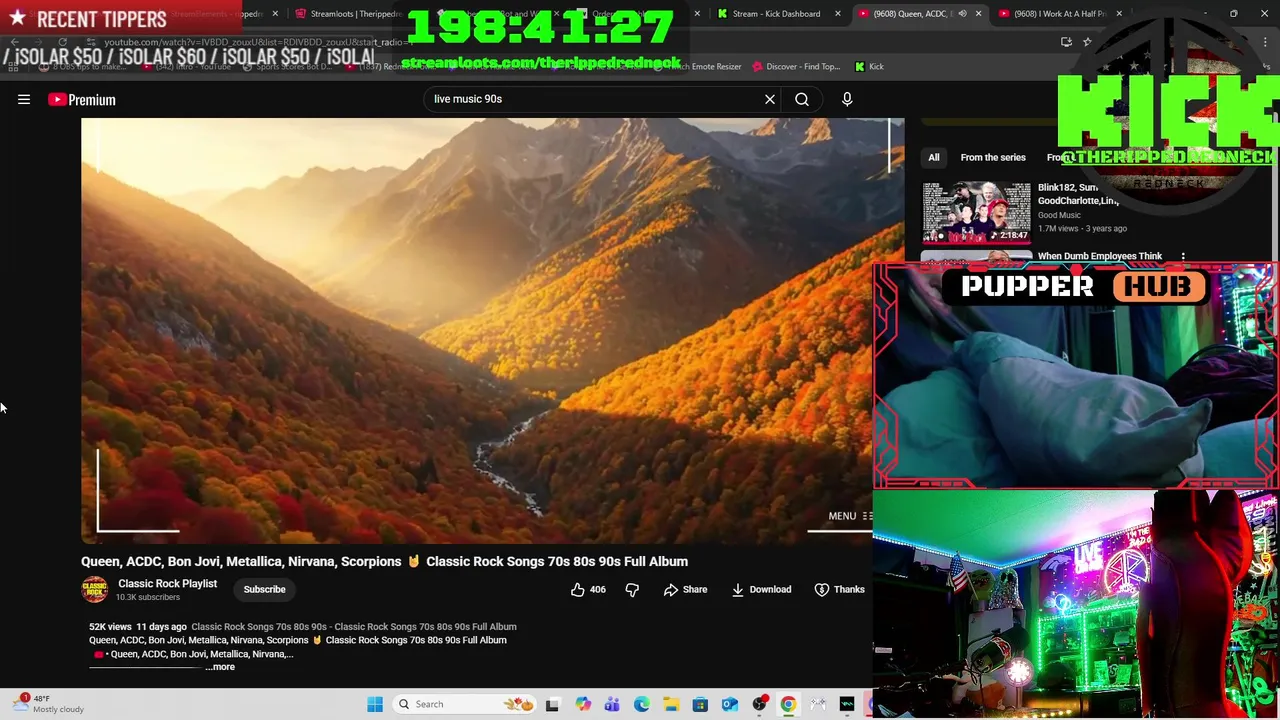The height and width of the screenshot is (720, 1280).
Task: Open 'When Dumb Employees Think' video title
Action: pyautogui.click(x=1100, y=256)
